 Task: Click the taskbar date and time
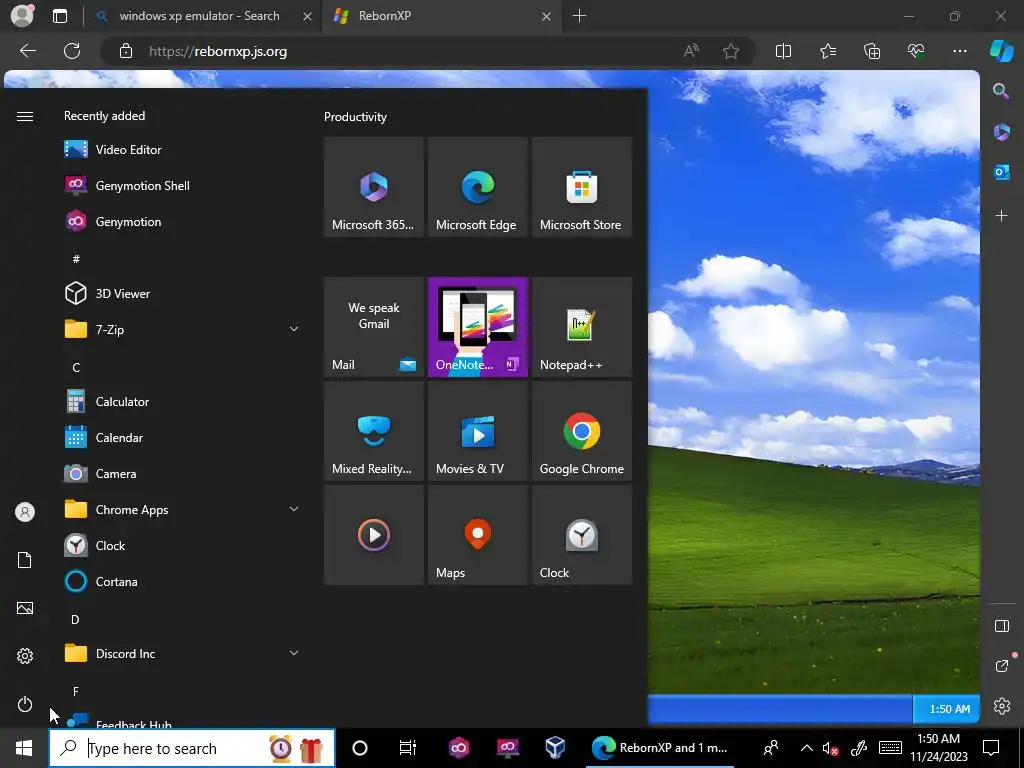tap(938, 748)
